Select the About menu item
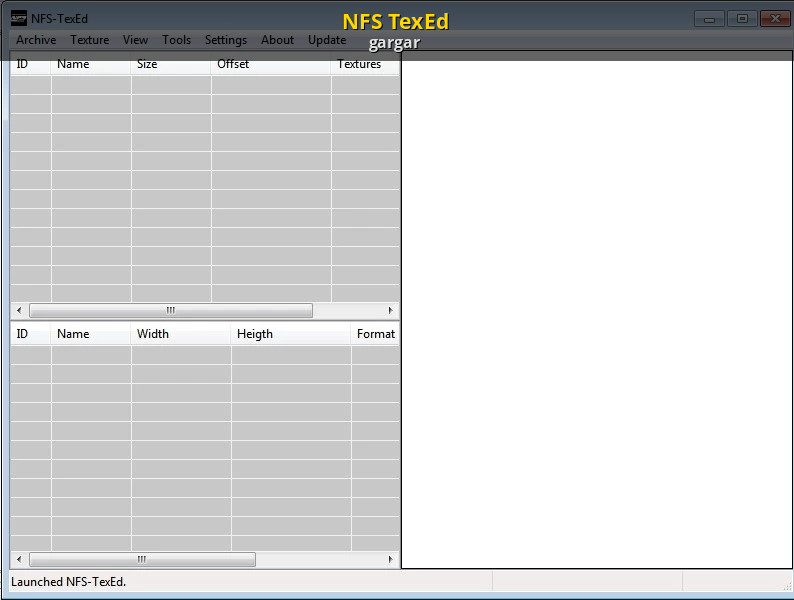Screen dimensions: 794x600 click(x=277, y=40)
